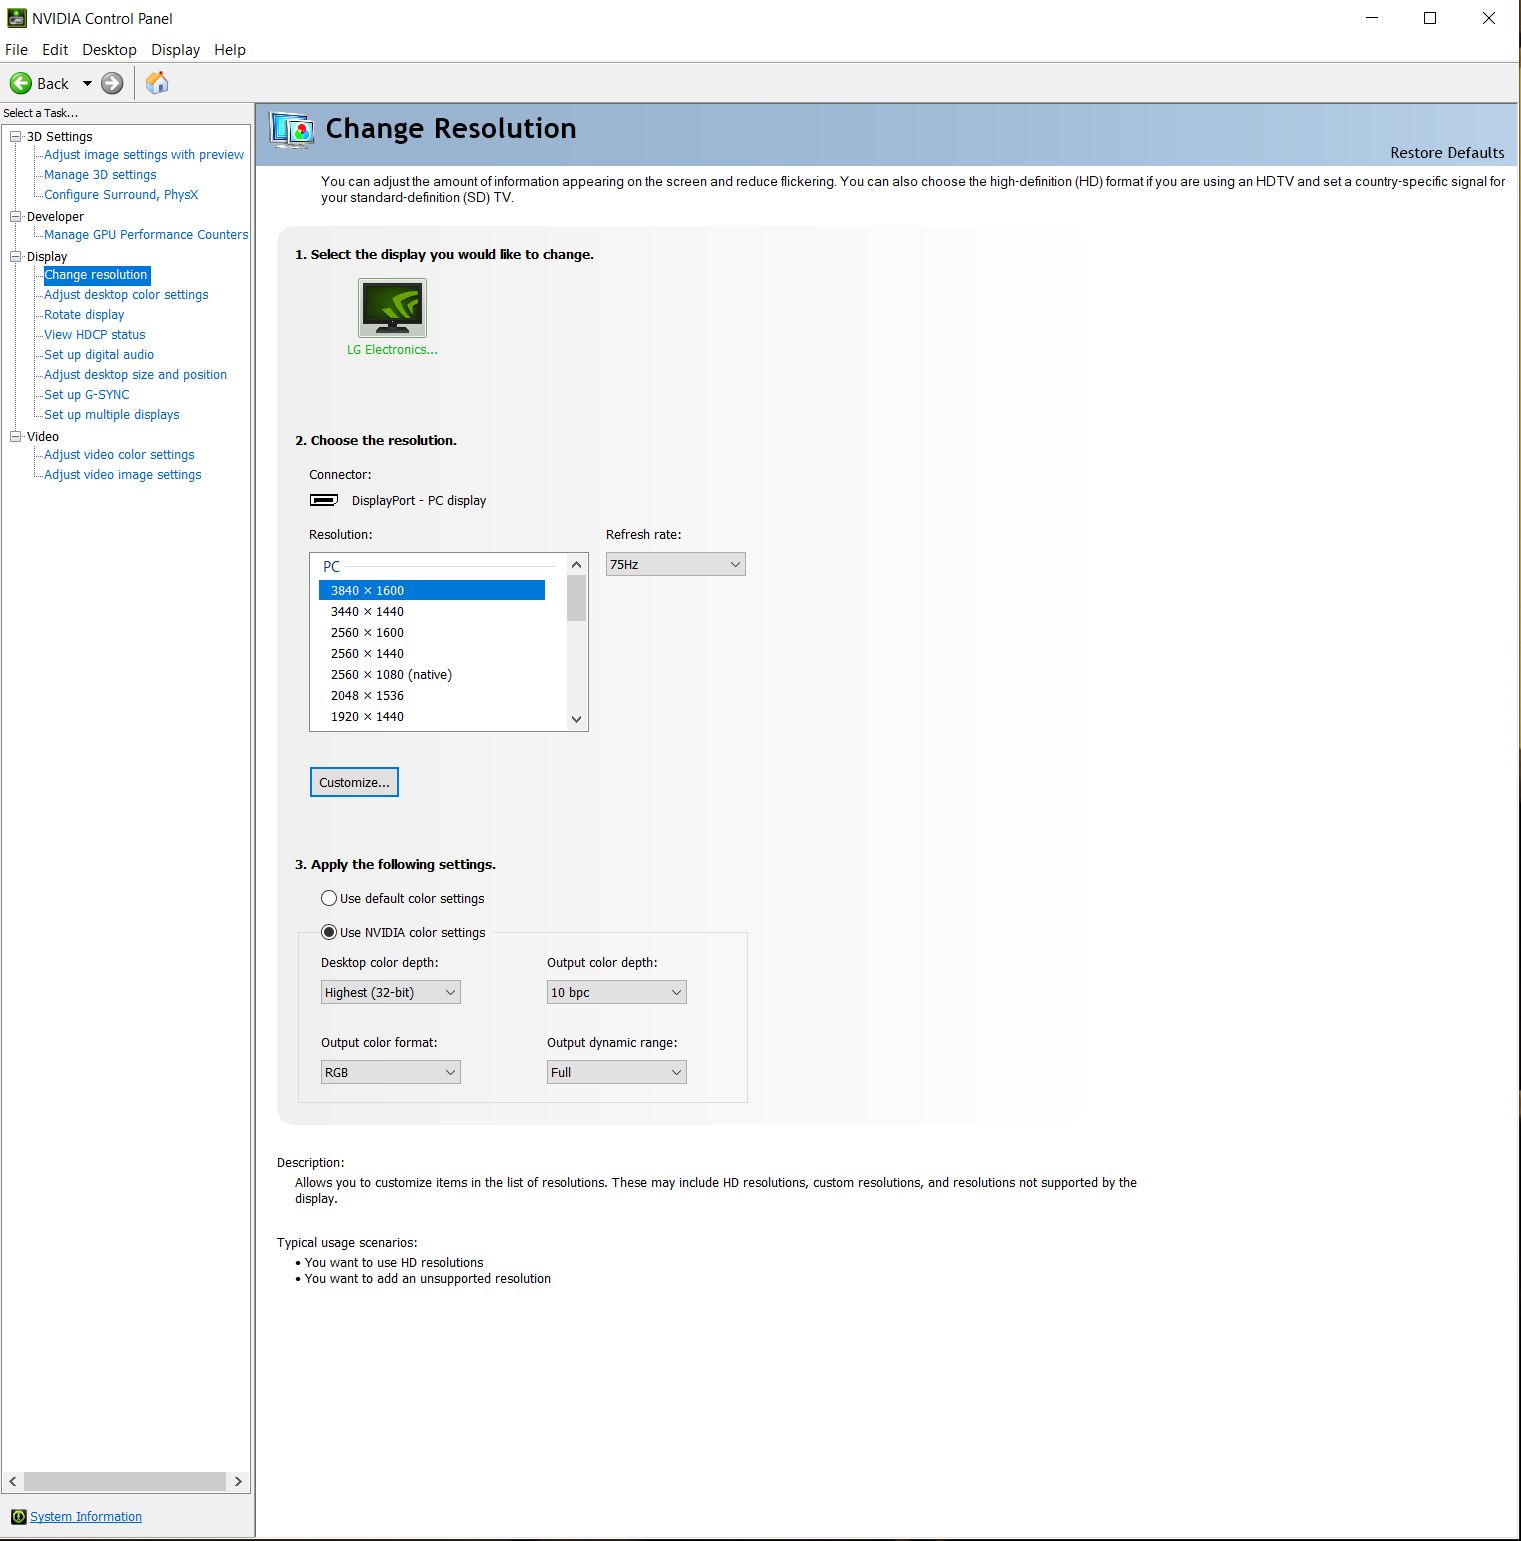1521x1541 pixels.
Task: Click the Forward arrow icon
Action: click(112, 84)
